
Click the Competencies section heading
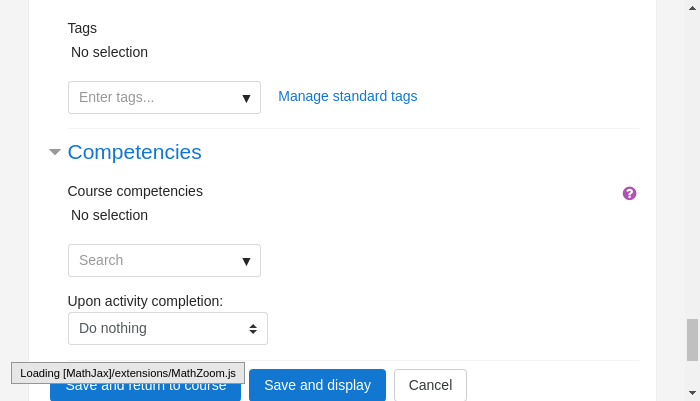tap(134, 152)
